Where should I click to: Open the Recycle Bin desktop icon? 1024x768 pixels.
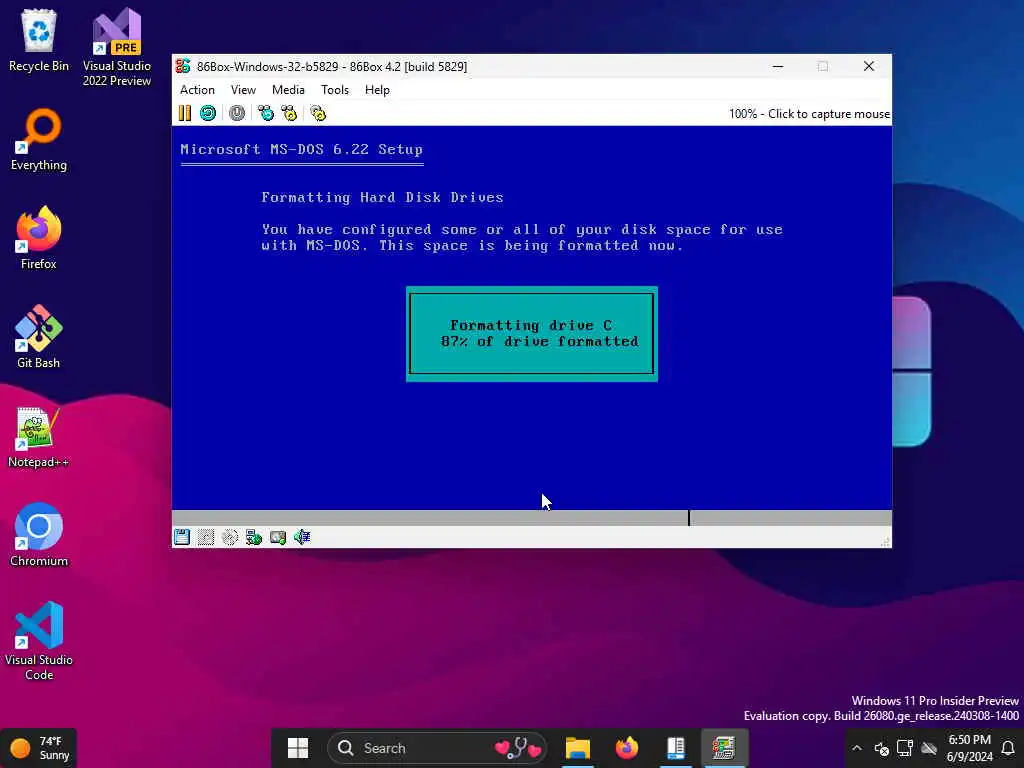pyautogui.click(x=39, y=40)
